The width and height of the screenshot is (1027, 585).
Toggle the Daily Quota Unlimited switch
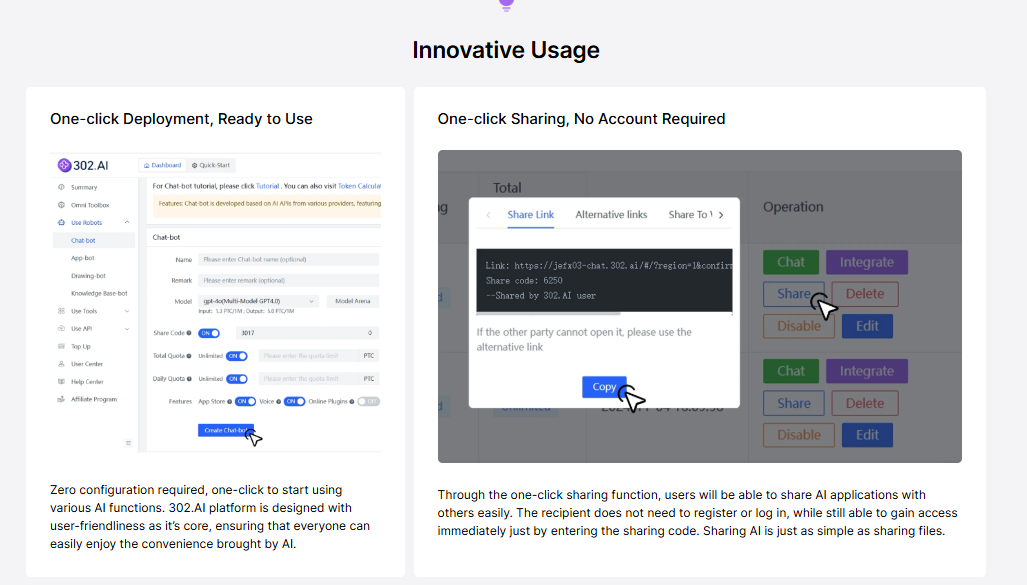pyautogui.click(x=237, y=379)
